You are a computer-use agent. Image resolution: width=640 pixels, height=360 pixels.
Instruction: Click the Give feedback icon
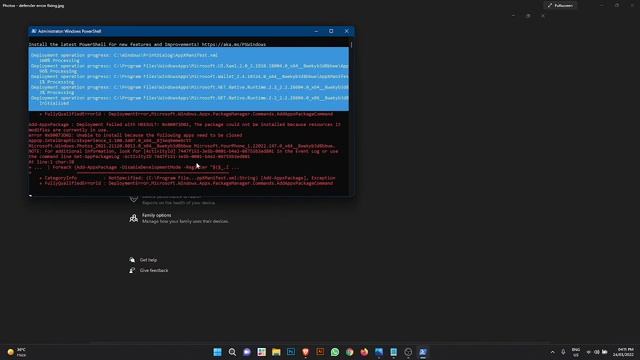pos(132,270)
